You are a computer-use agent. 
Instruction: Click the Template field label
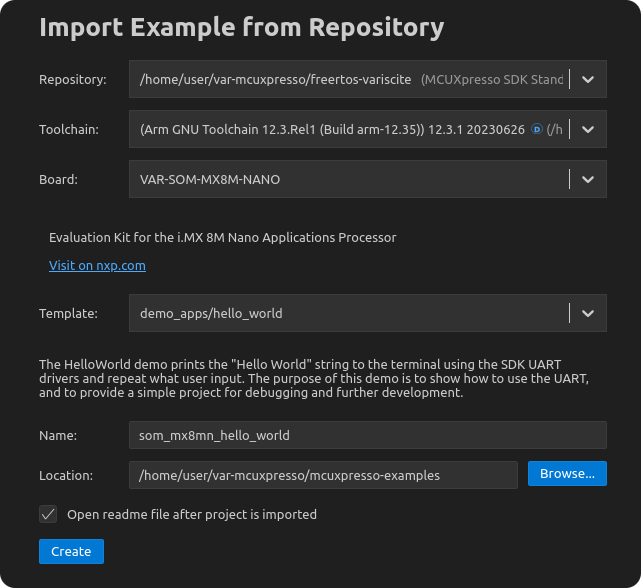point(68,313)
